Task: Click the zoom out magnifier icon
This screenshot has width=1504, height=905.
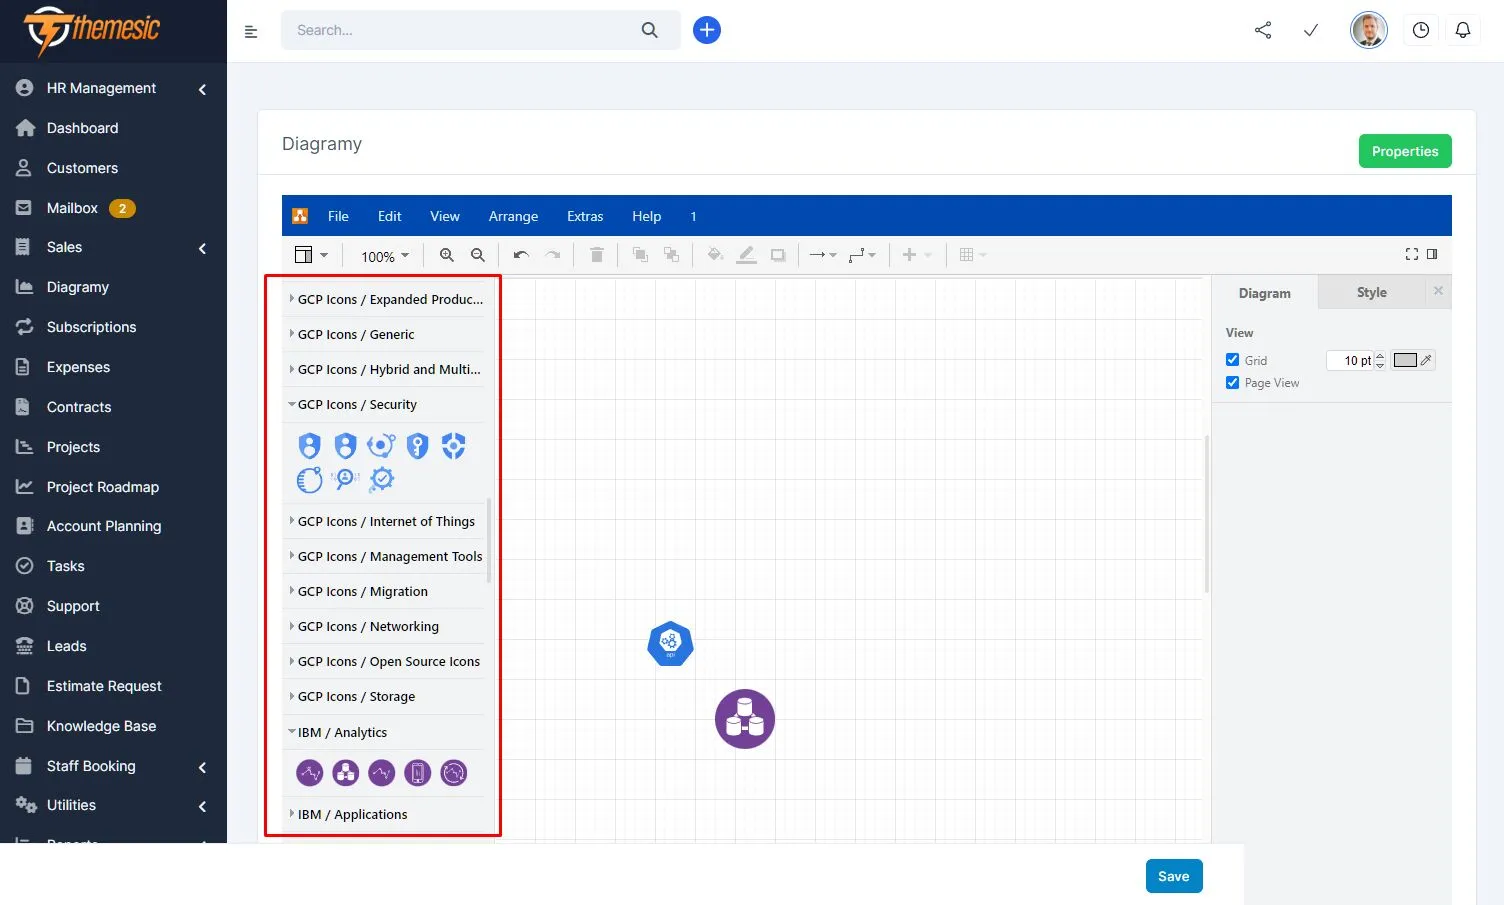Action: tap(478, 255)
